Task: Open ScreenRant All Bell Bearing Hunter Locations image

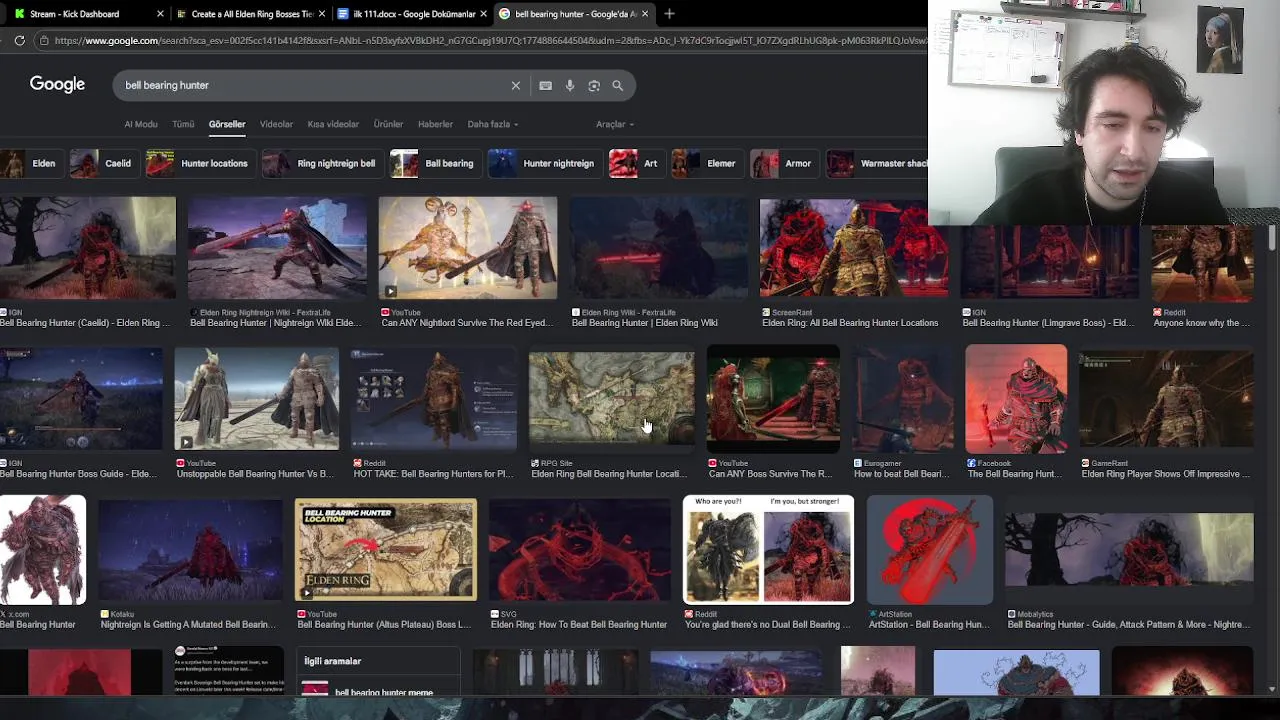Action: (x=854, y=248)
